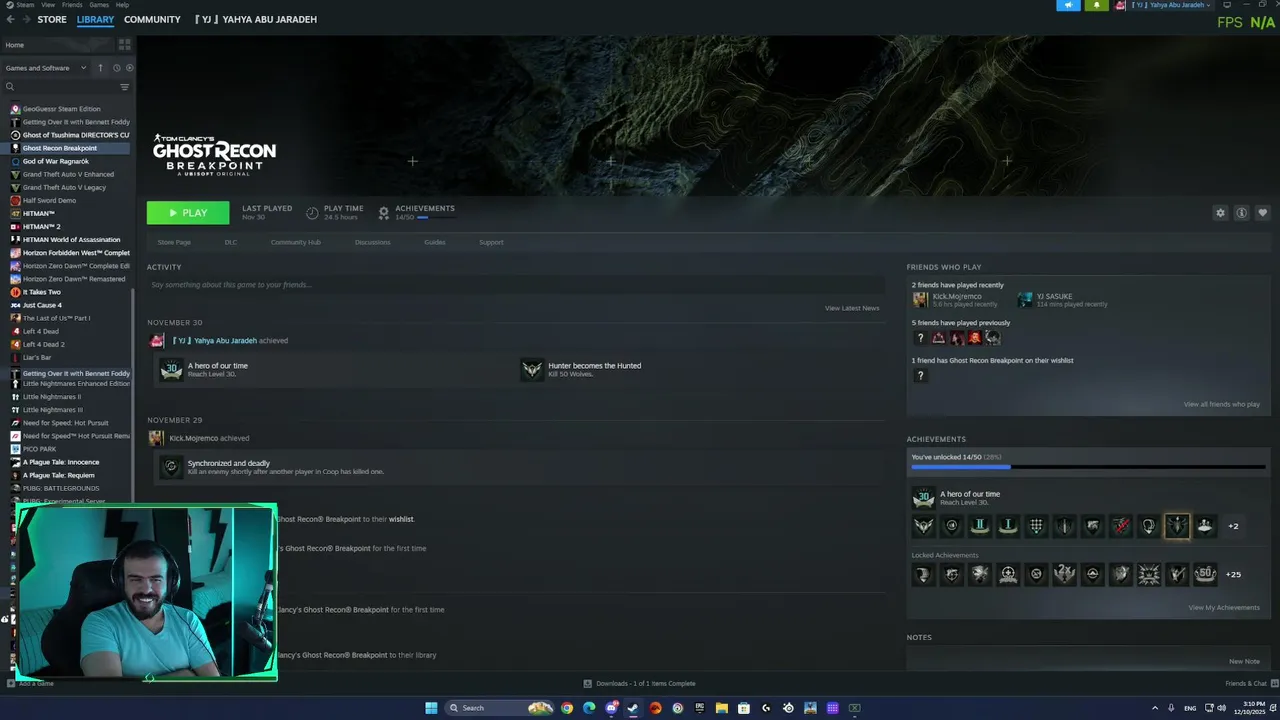Select GeoGuessr Steam Edition in library
The image size is (1280, 720).
click(x=61, y=109)
